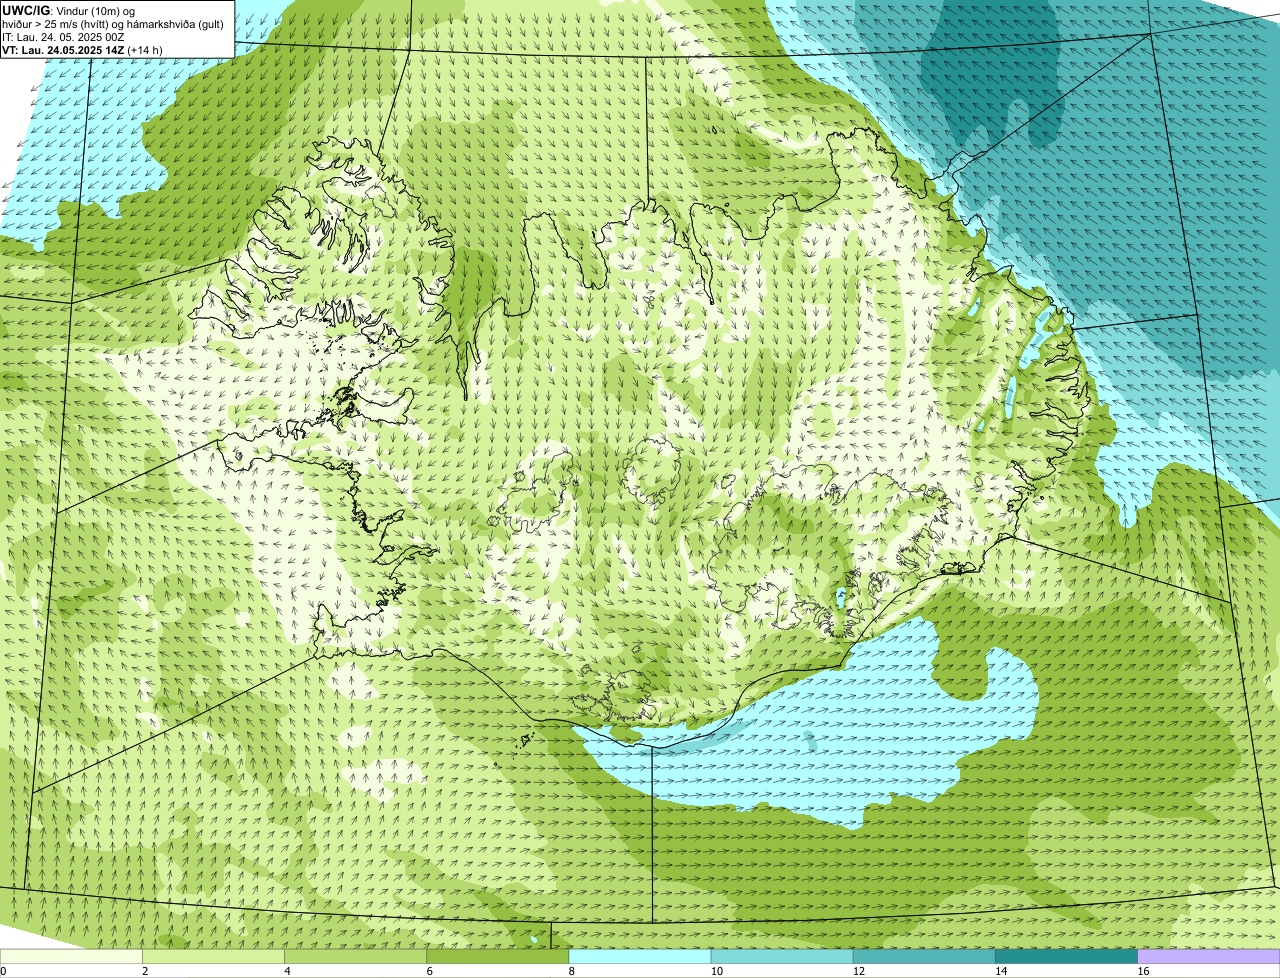The width and height of the screenshot is (1280, 978).
Task: Click the 14–16 m/s dark teal legend swatch
Action: point(1067,956)
